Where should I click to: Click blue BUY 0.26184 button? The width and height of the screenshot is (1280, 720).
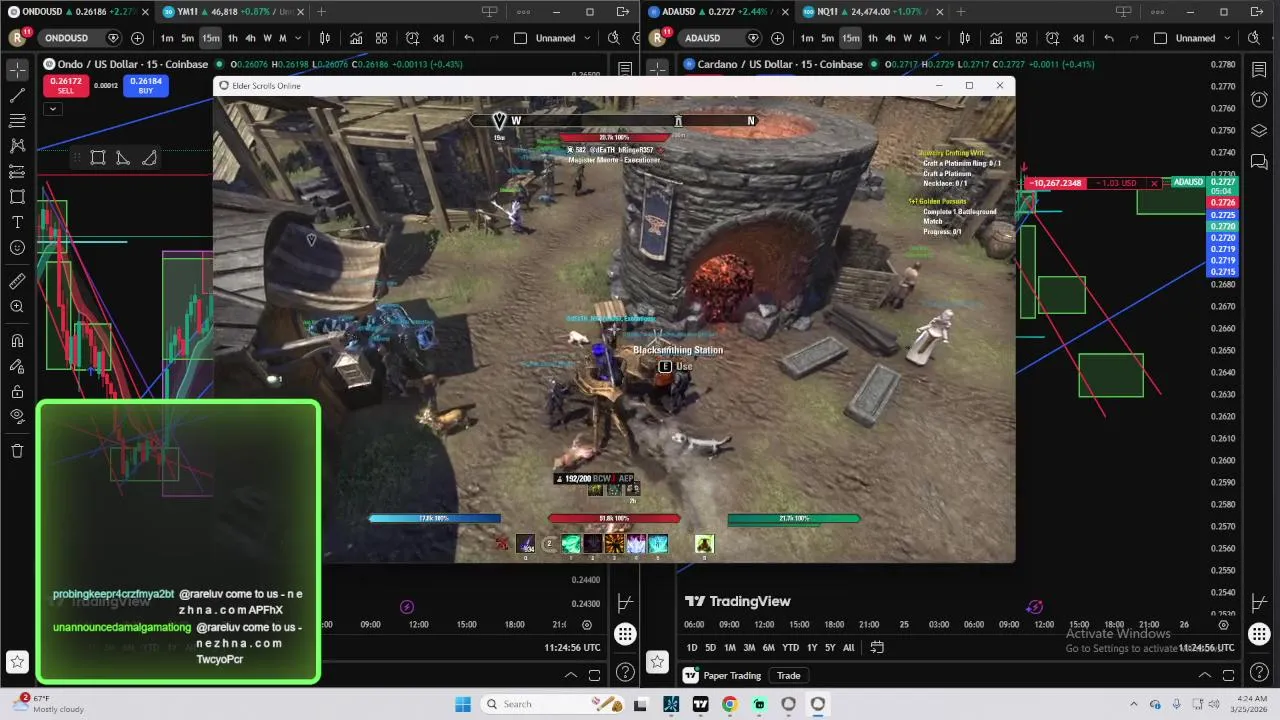click(145, 86)
